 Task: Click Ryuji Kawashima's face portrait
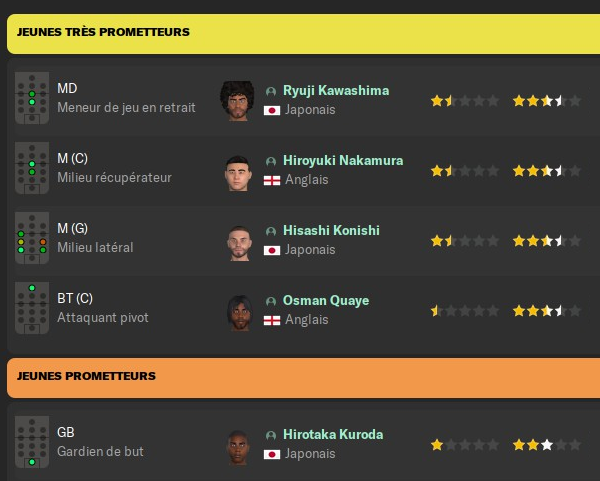pos(238,99)
